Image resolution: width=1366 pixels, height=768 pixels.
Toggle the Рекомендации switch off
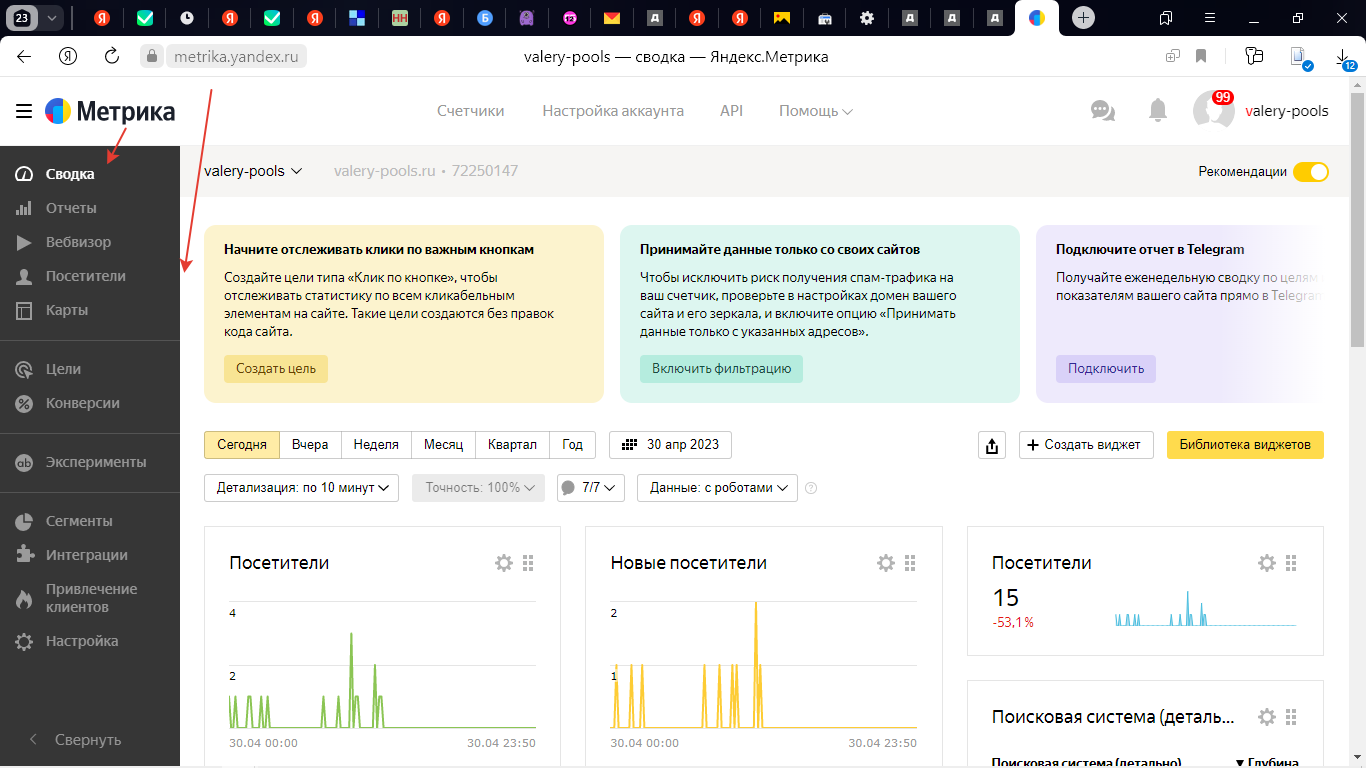[1310, 171]
